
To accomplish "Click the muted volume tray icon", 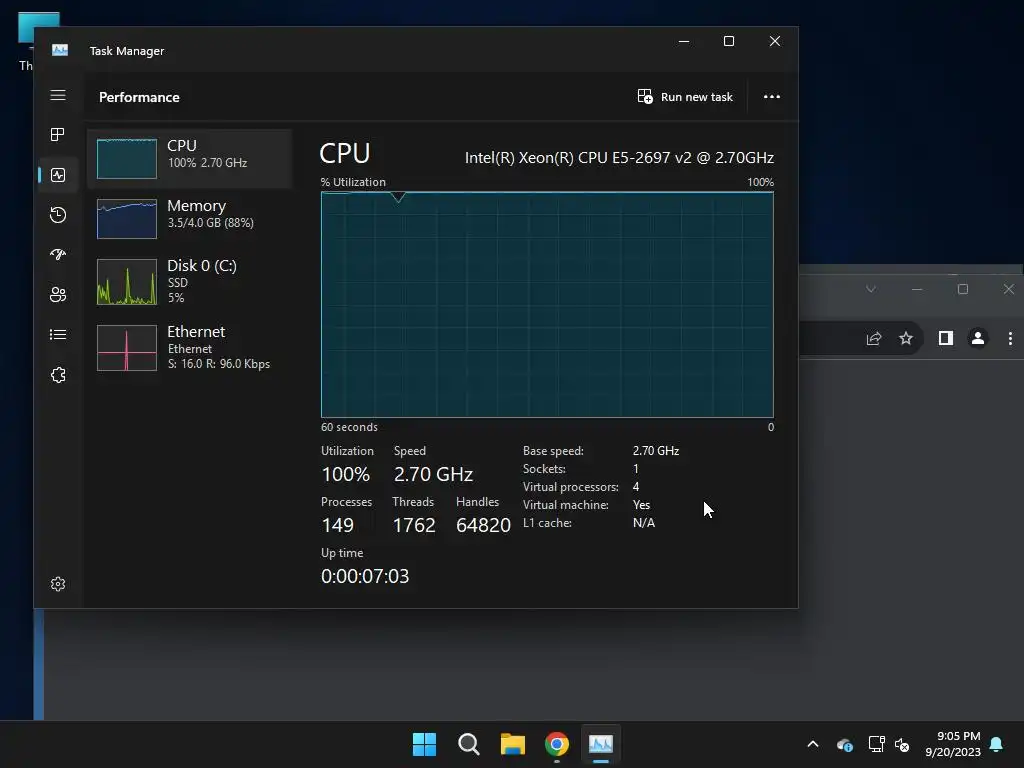I will [x=902, y=744].
